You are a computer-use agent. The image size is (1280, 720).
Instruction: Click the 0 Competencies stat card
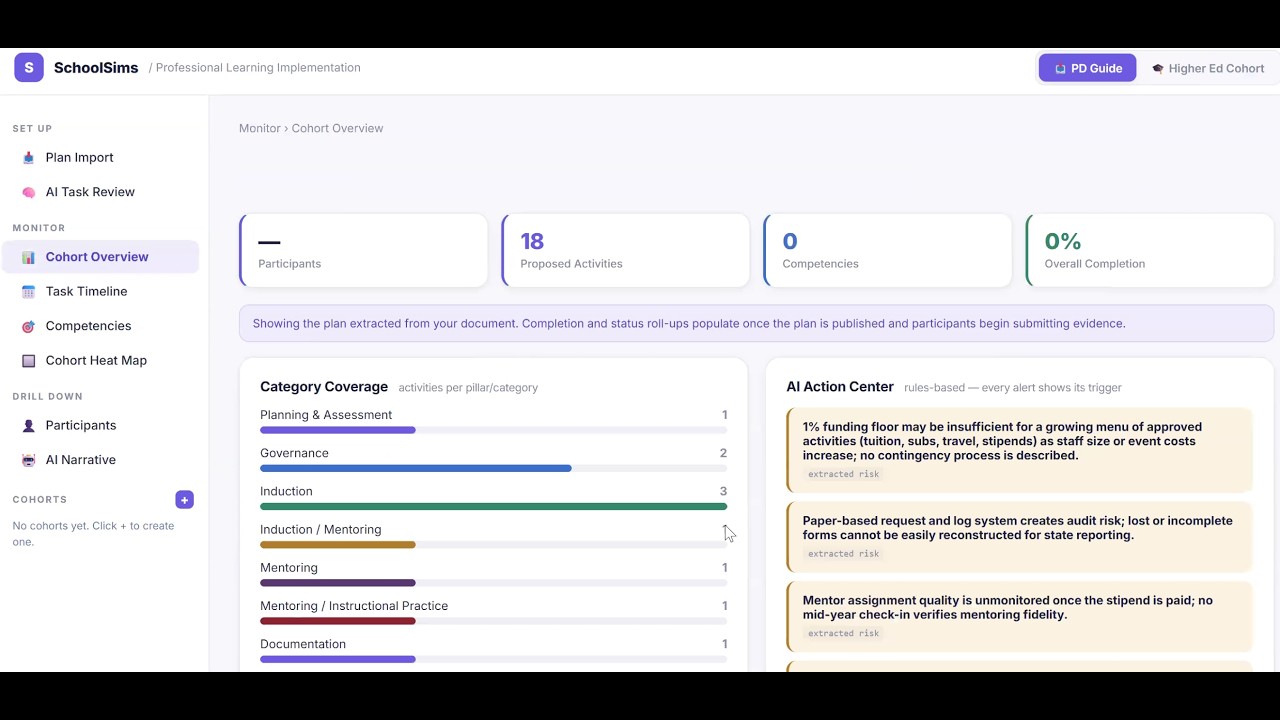click(887, 250)
